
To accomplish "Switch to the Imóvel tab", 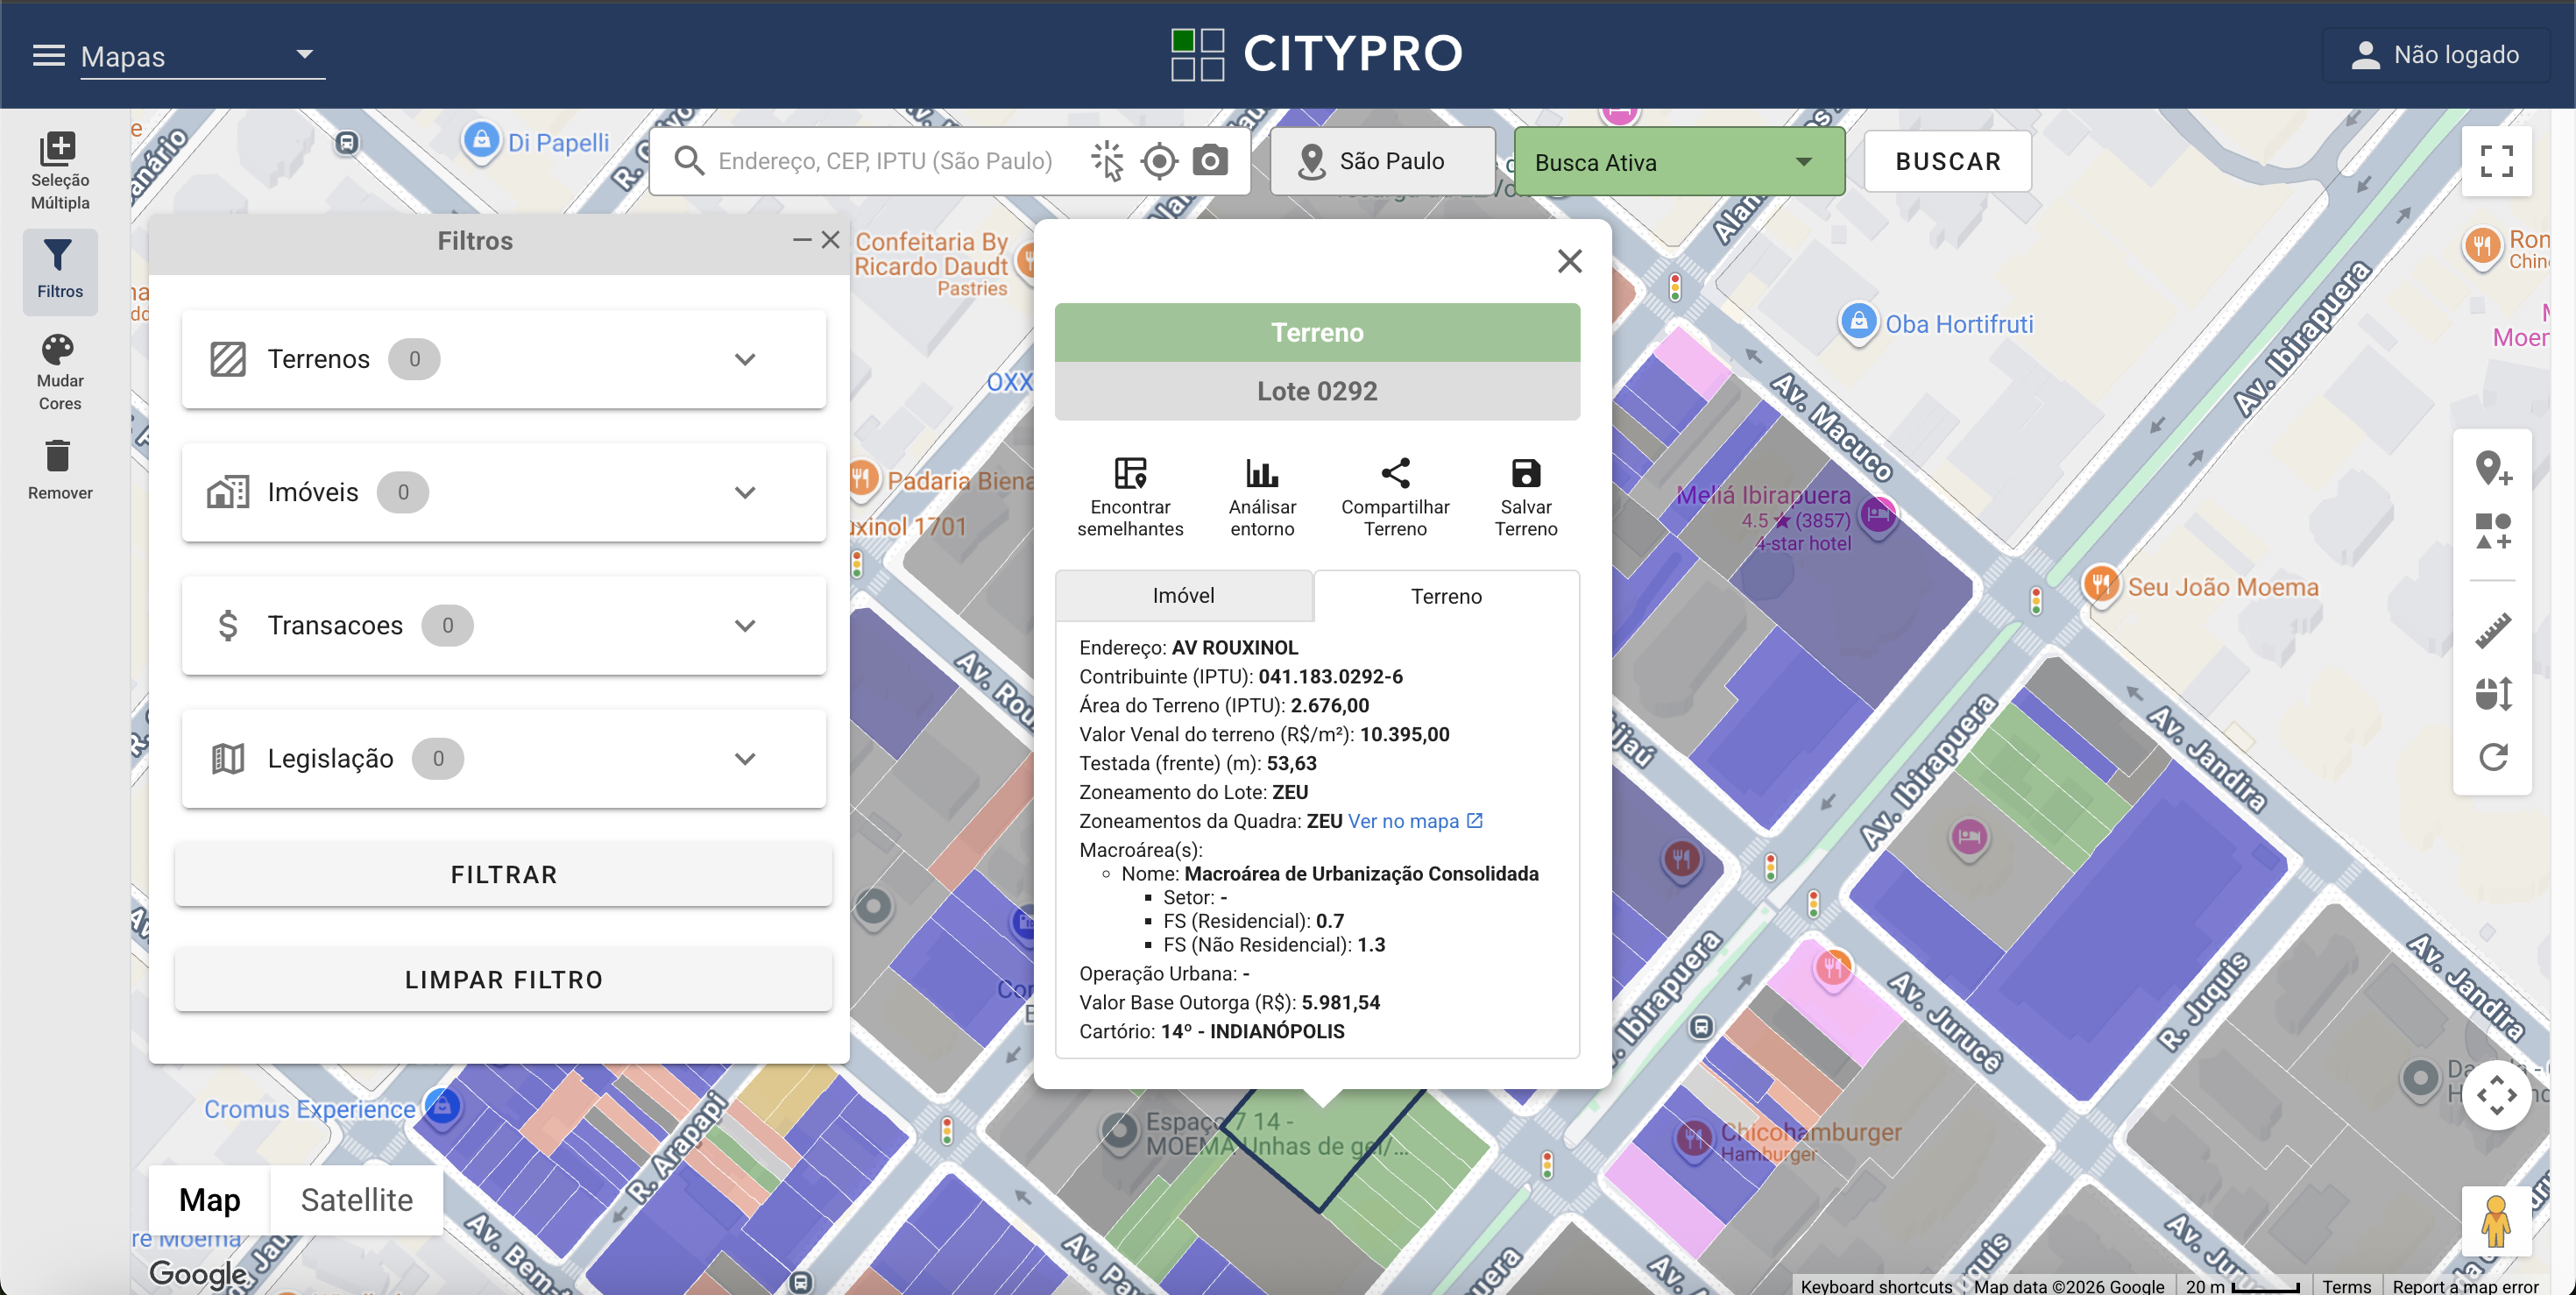I will coord(1184,596).
